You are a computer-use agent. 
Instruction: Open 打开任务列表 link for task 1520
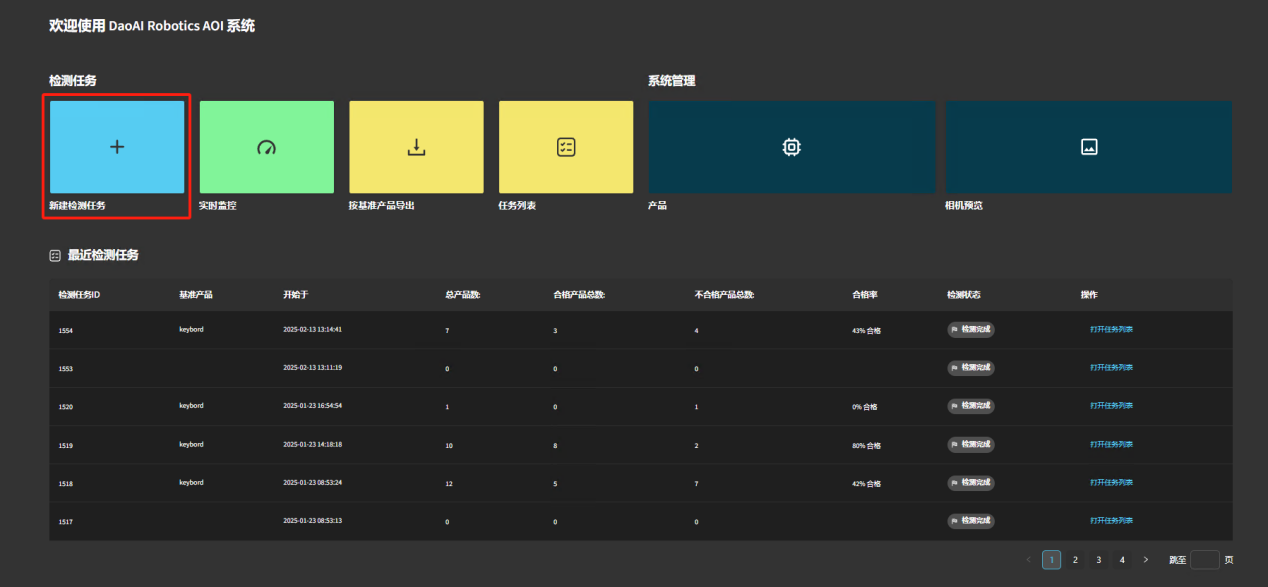click(1111, 406)
